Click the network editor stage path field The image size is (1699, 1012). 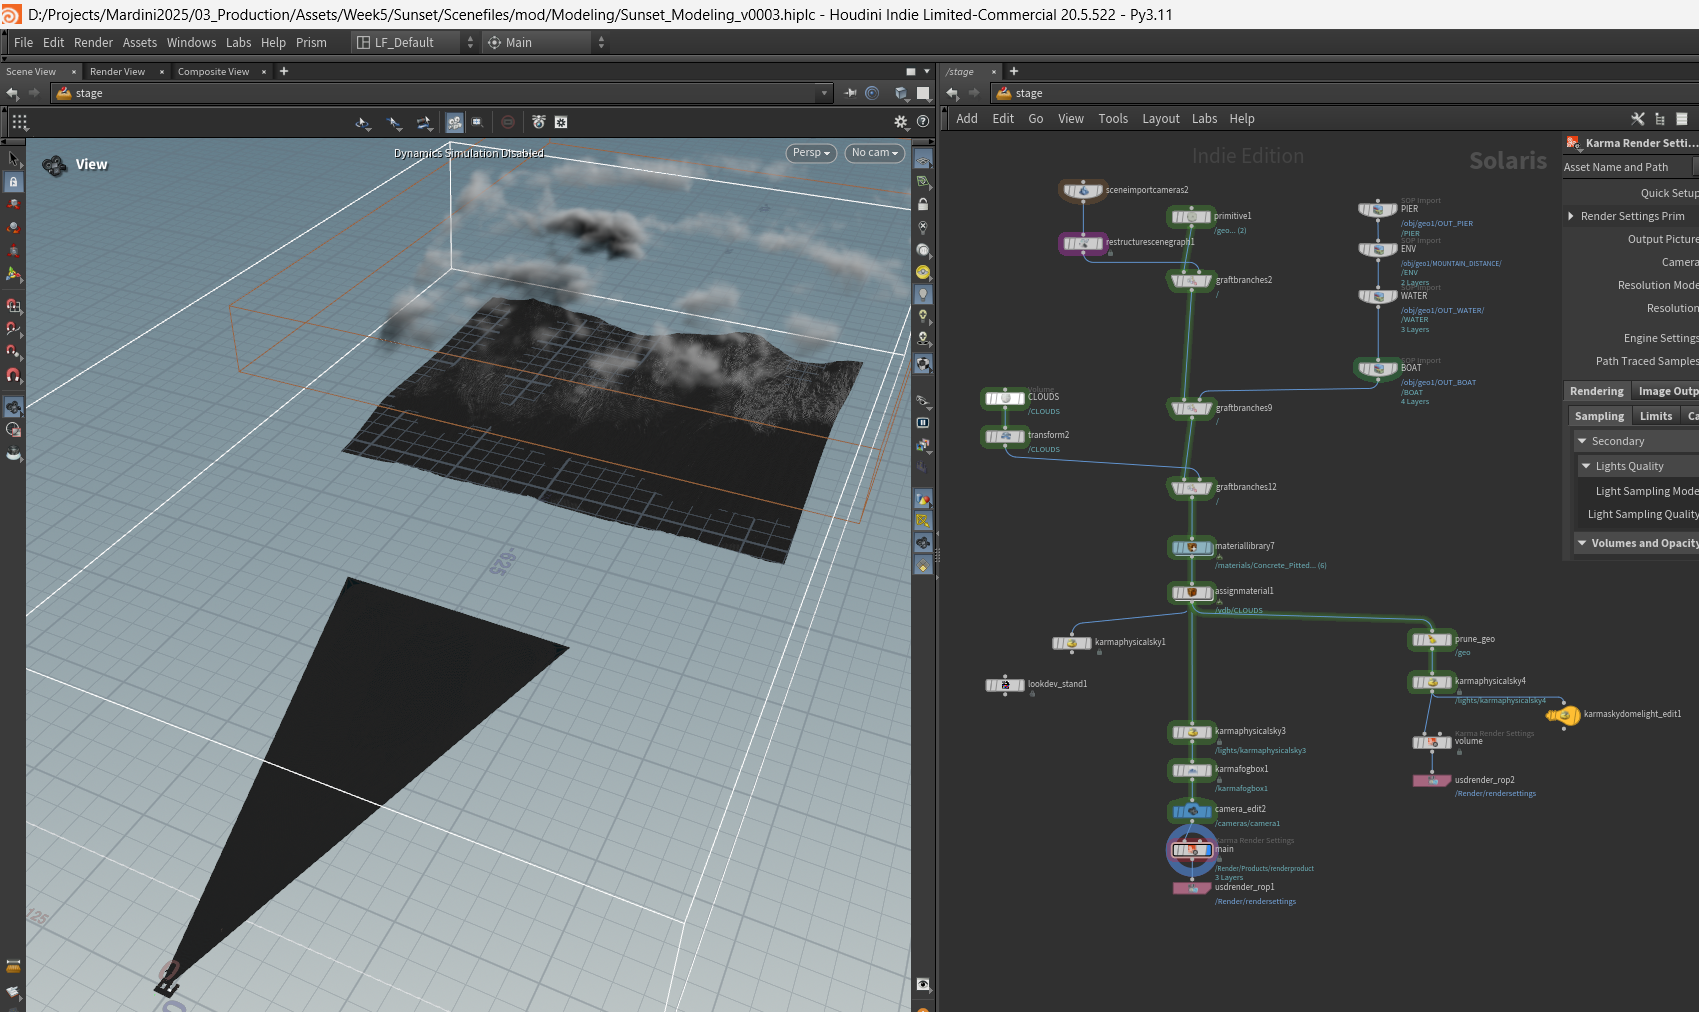coord(1345,93)
